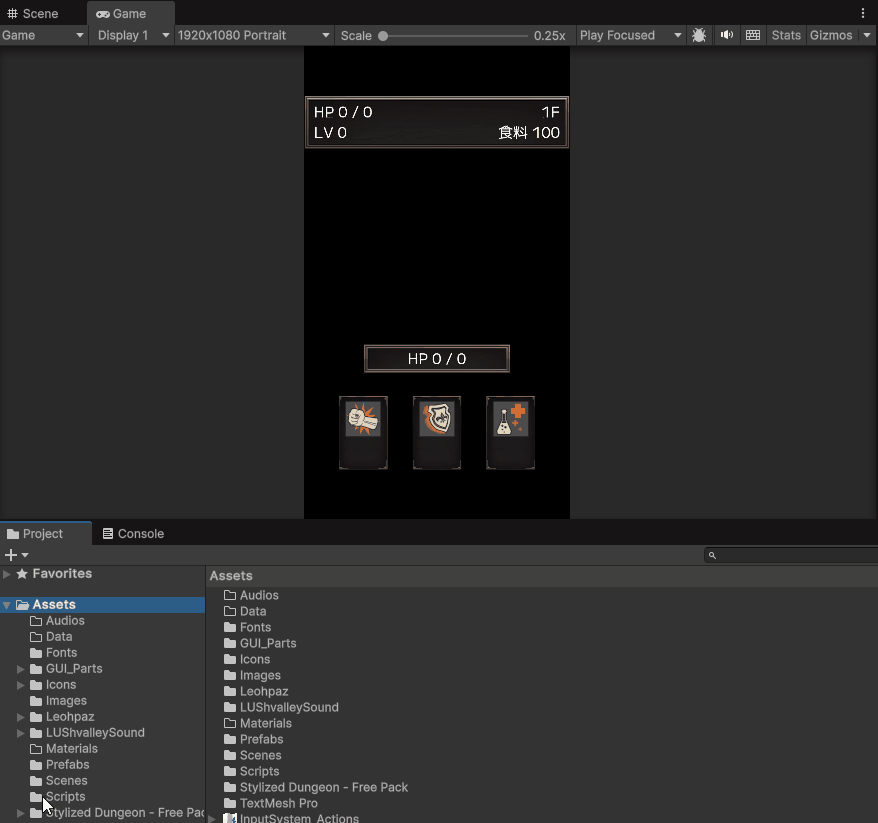Switch to the Scene tab

point(33,14)
